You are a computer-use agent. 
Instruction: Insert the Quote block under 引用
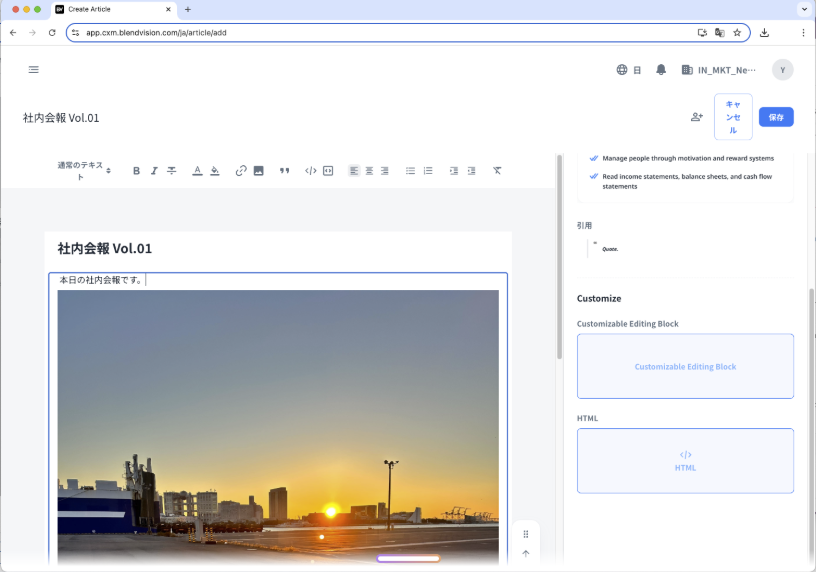point(685,249)
